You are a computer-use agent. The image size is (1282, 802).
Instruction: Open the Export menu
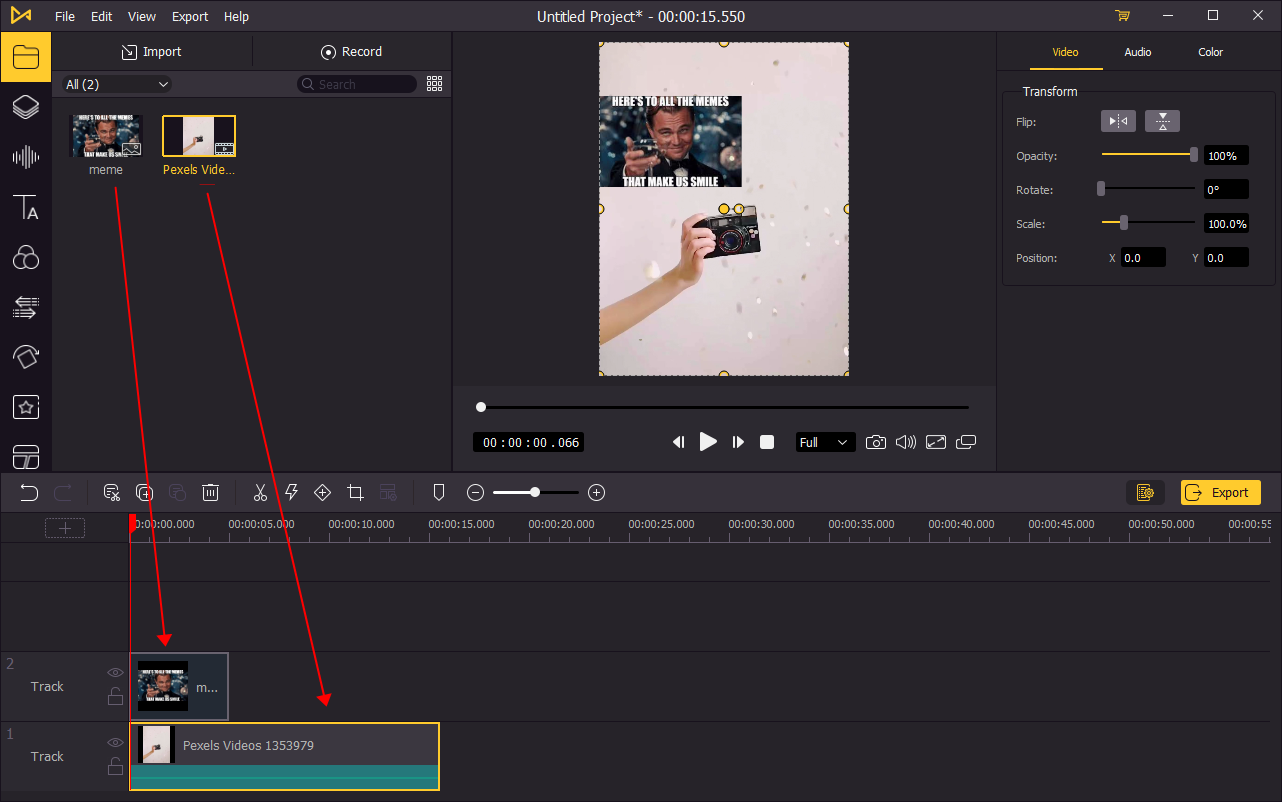click(190, 16)
